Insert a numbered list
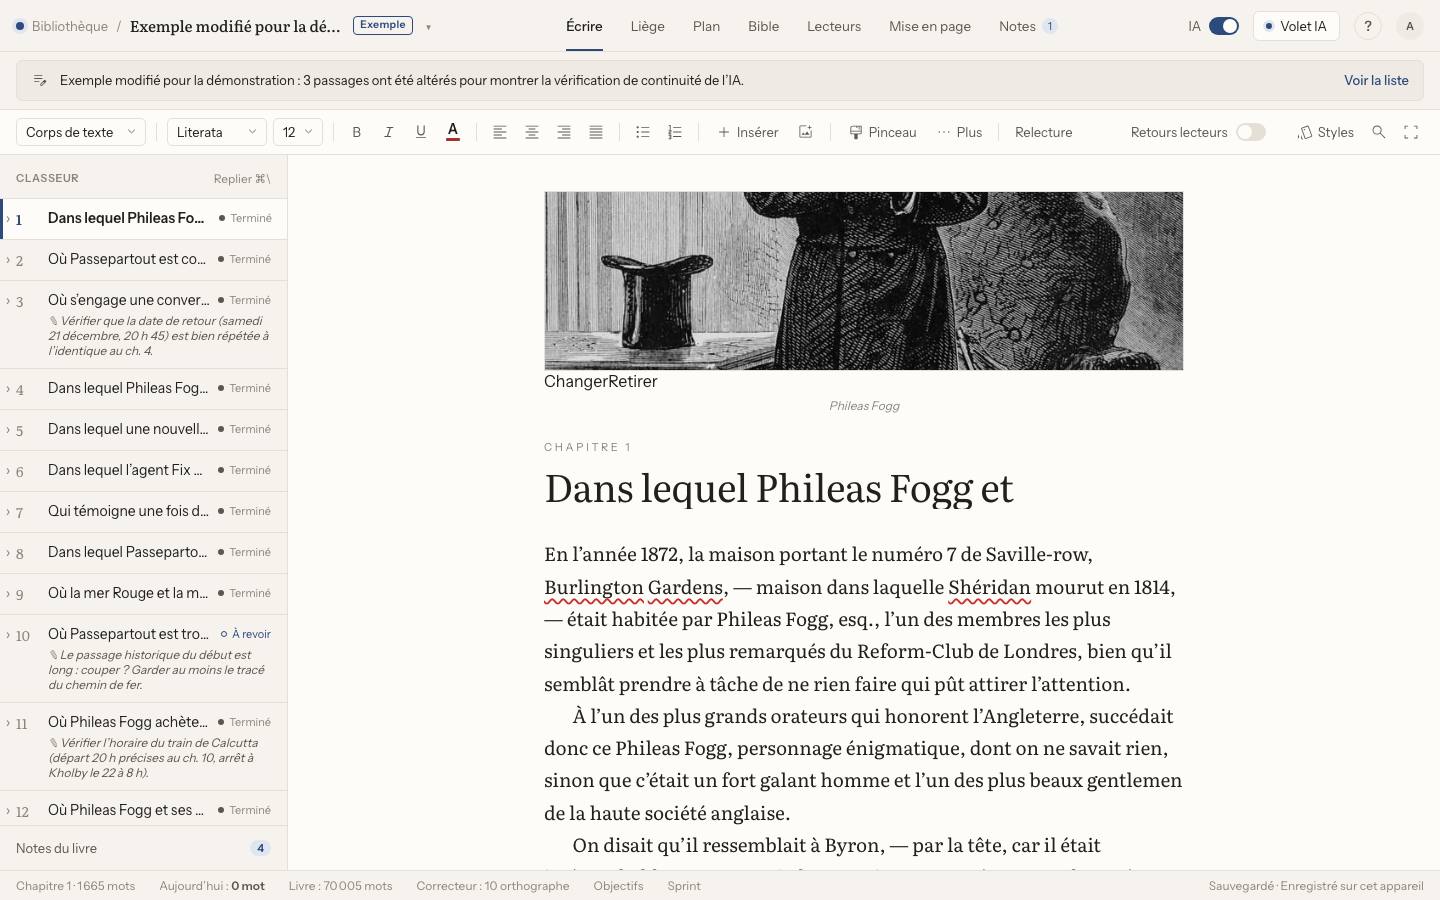This screenshot has width=1440, height=900. coord(675,132)
